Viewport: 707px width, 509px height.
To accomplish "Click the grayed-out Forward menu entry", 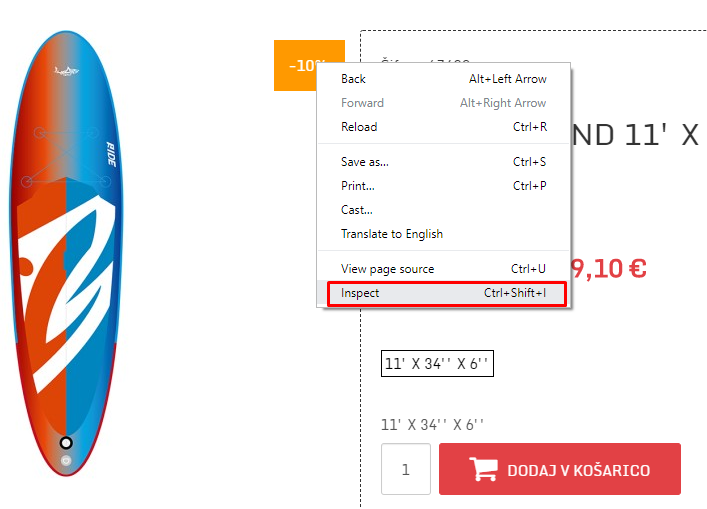I will click(444, 103).
